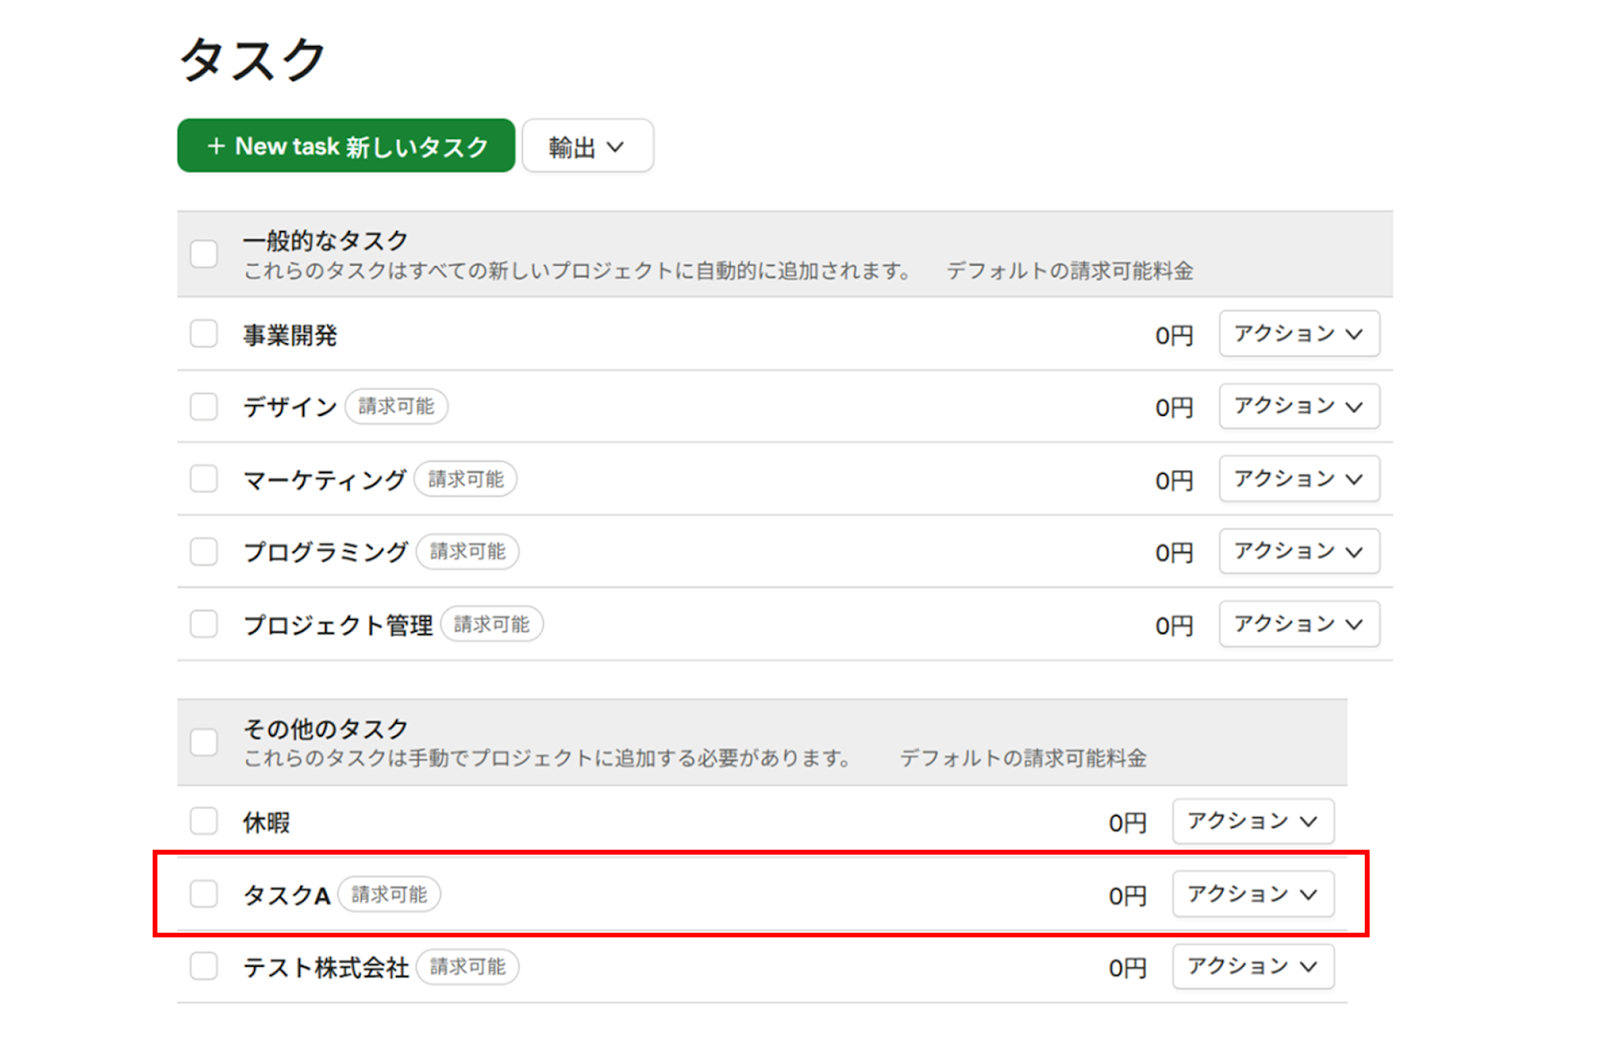
Task: Tick the デザイン task checkbox
Action: click(204, 406)
